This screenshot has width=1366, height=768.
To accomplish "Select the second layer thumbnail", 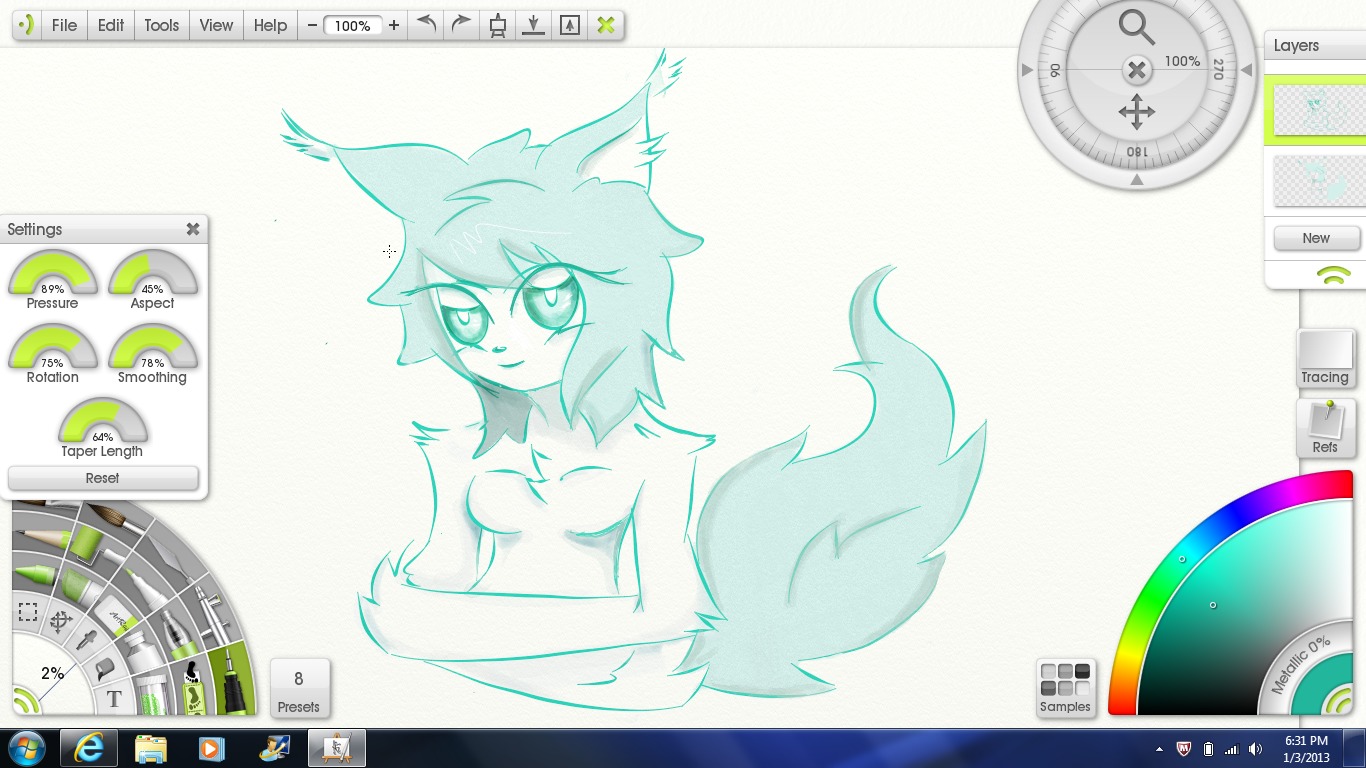I will tap(1316, 181).
